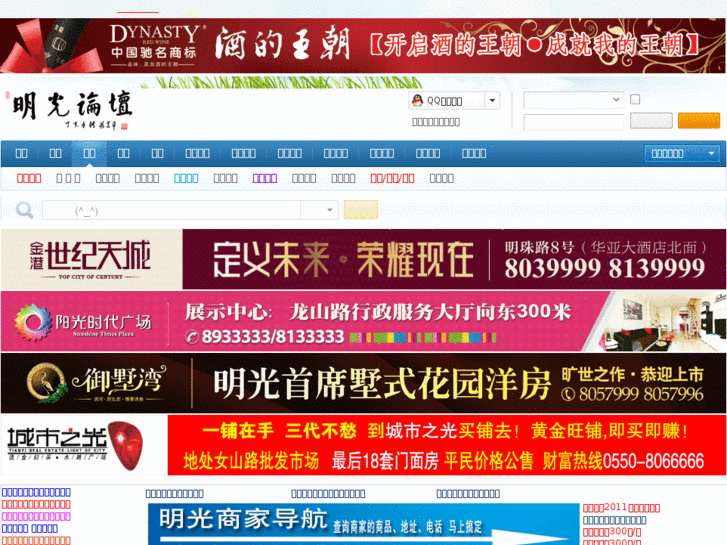
Task: Click the magnifying glass search icon
Action: tap(24, 210)
